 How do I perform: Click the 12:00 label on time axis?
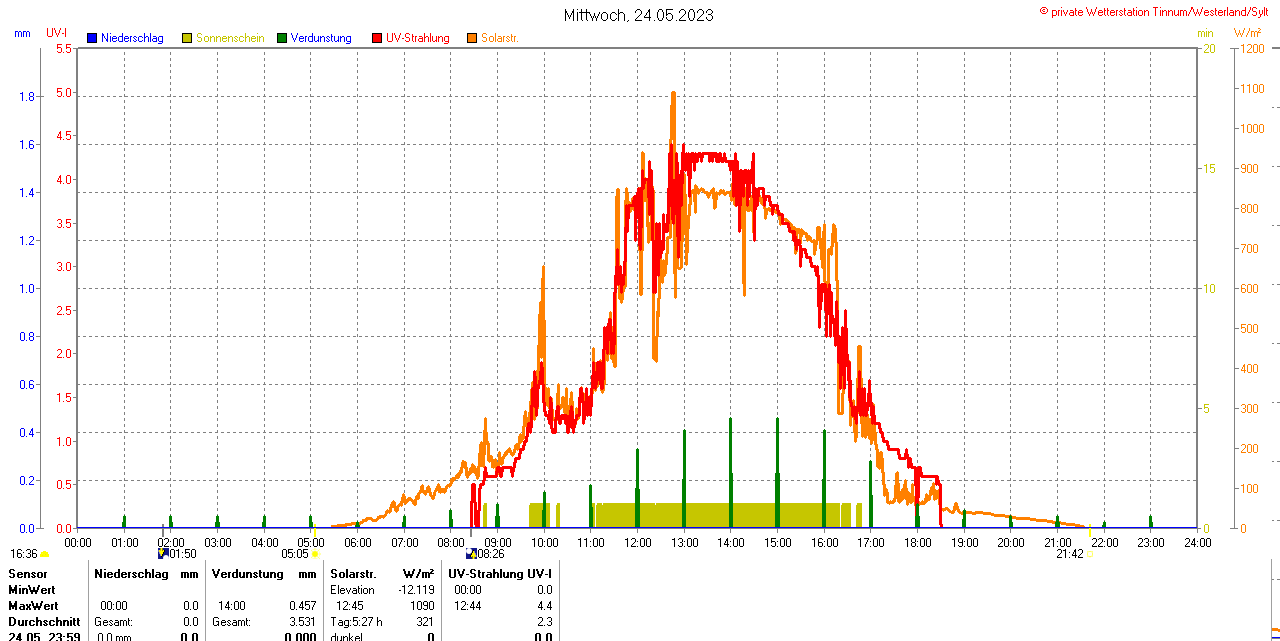(x=638, y=543)
